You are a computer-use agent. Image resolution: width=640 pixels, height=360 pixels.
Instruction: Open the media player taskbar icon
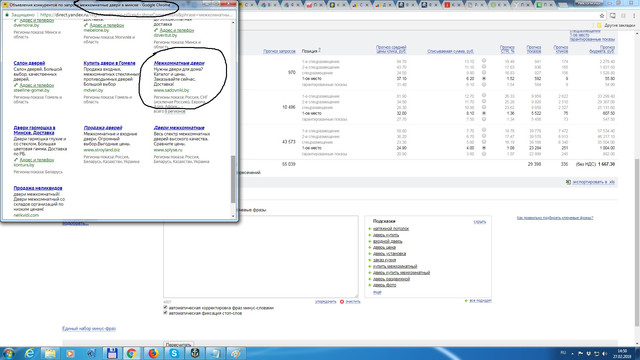pos(70,353)
